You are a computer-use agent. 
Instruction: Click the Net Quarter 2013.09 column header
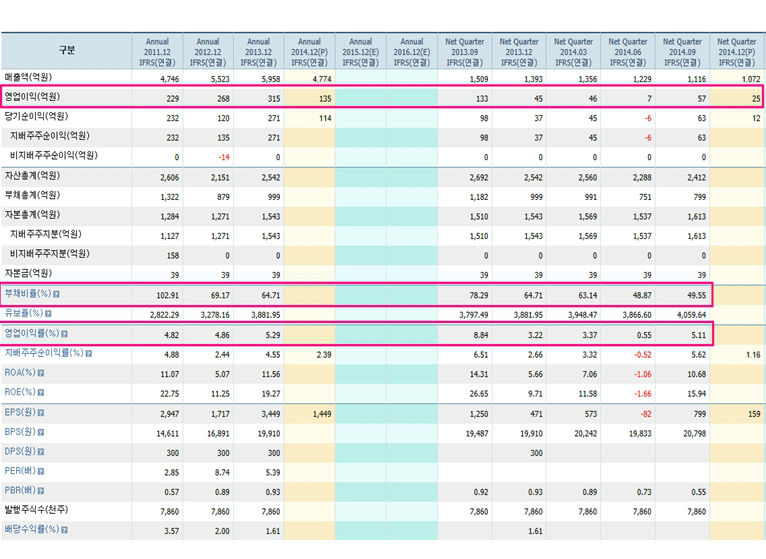[x=466, y=51]
